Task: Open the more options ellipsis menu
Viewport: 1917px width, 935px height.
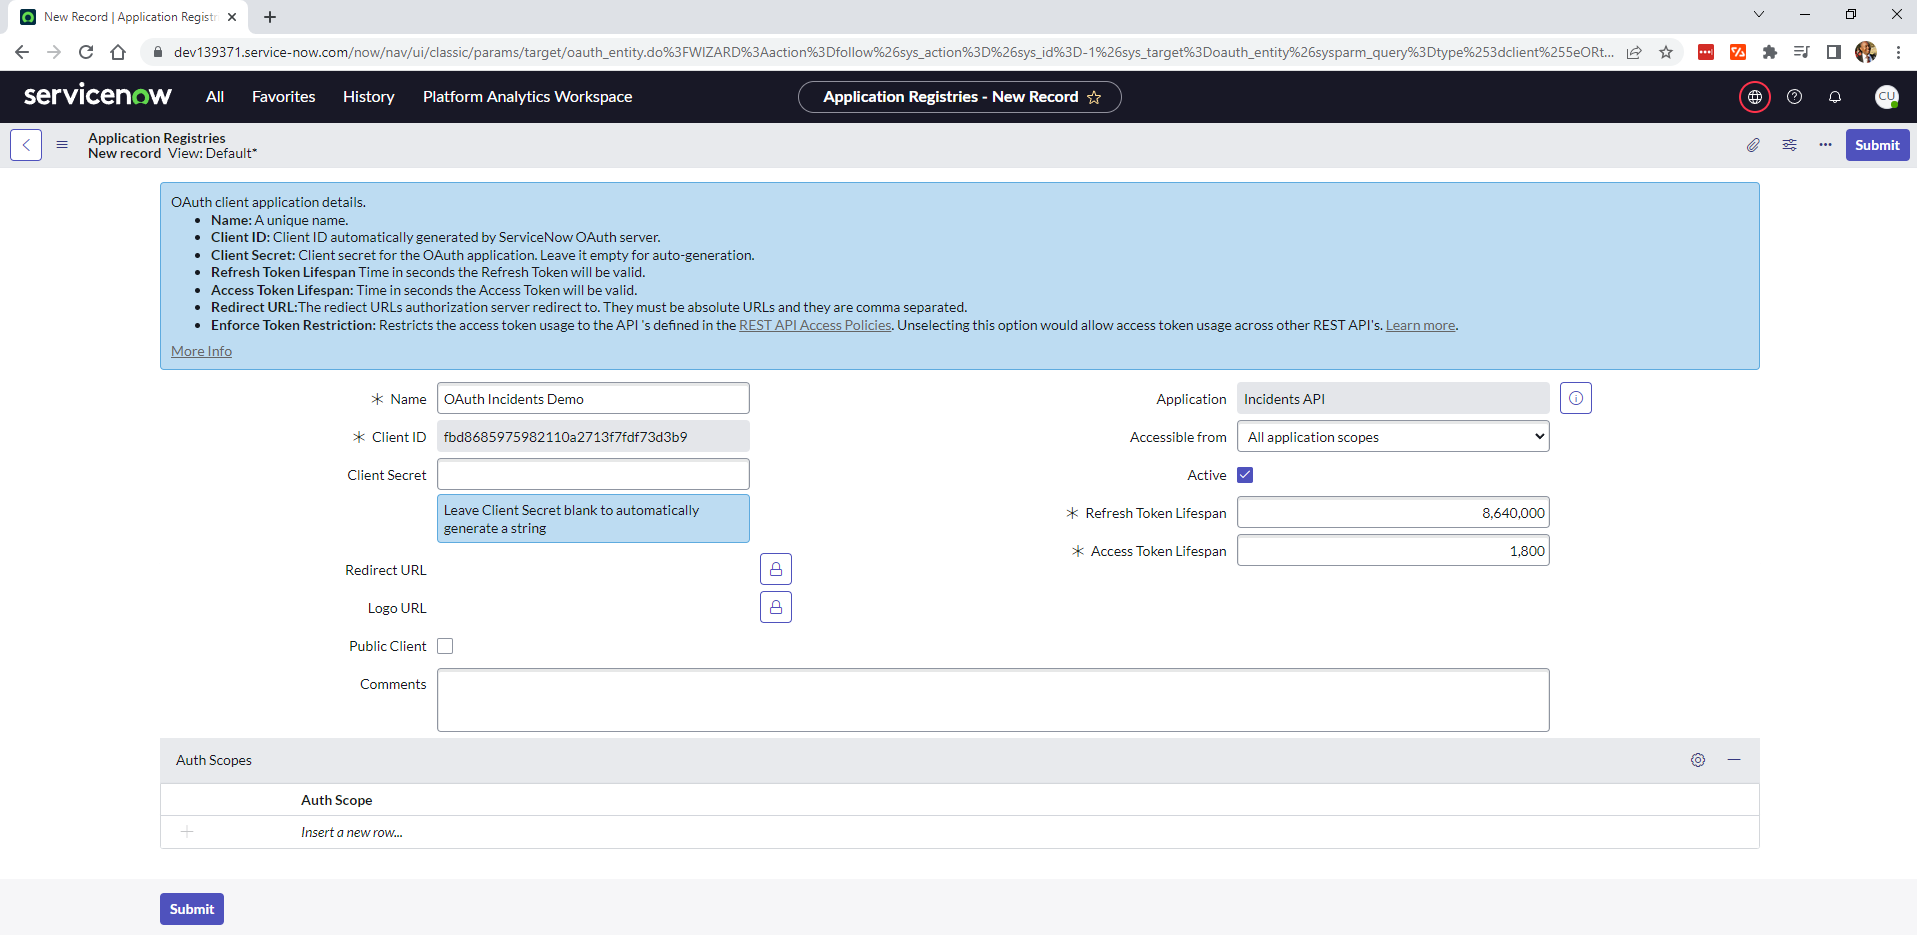Action: 1824,145
